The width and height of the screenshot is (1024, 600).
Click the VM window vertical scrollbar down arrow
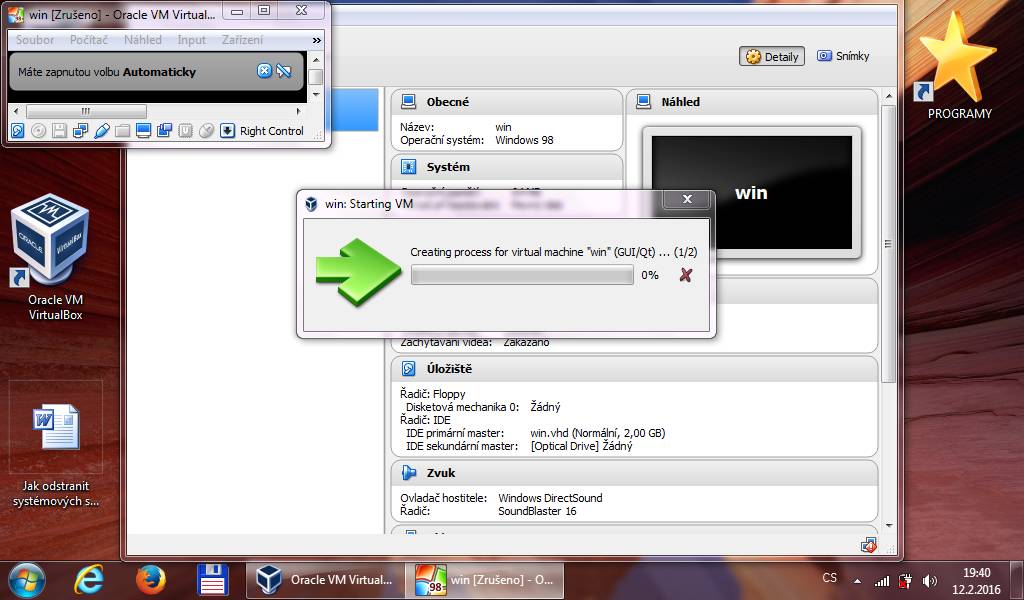click(x=316, y=94)
